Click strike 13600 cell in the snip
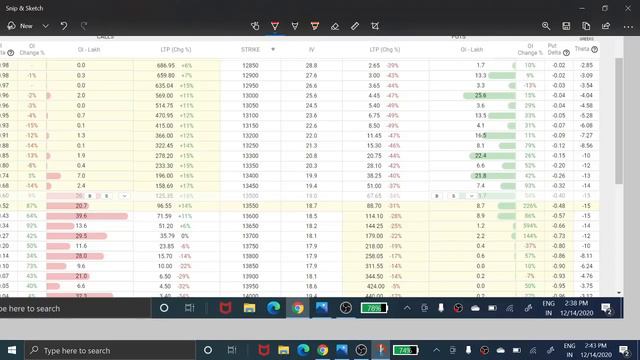The height and width of the screenshot is (360, 640). [x=250, y=216]
